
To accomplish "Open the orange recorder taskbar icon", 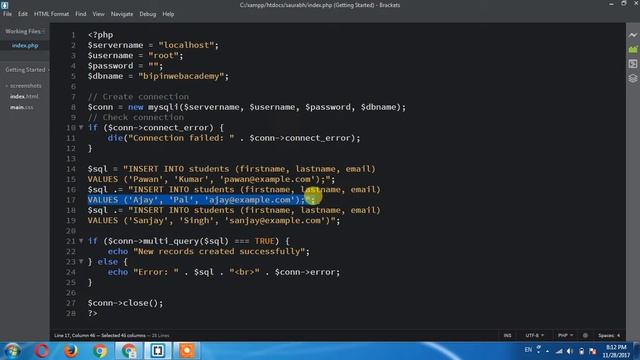I will coord(187,351).
